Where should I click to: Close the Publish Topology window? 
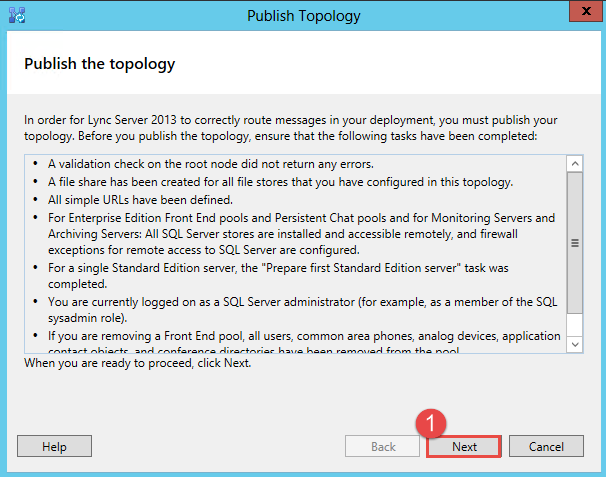(x=586, y=11)
